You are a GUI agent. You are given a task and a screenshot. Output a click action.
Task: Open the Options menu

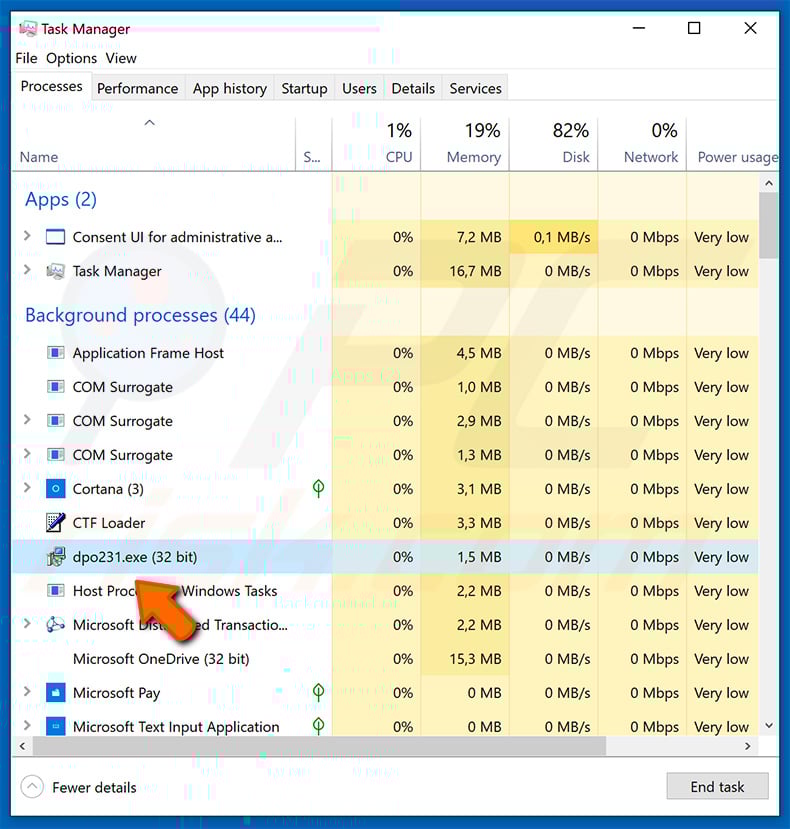(x=71, y=58)
